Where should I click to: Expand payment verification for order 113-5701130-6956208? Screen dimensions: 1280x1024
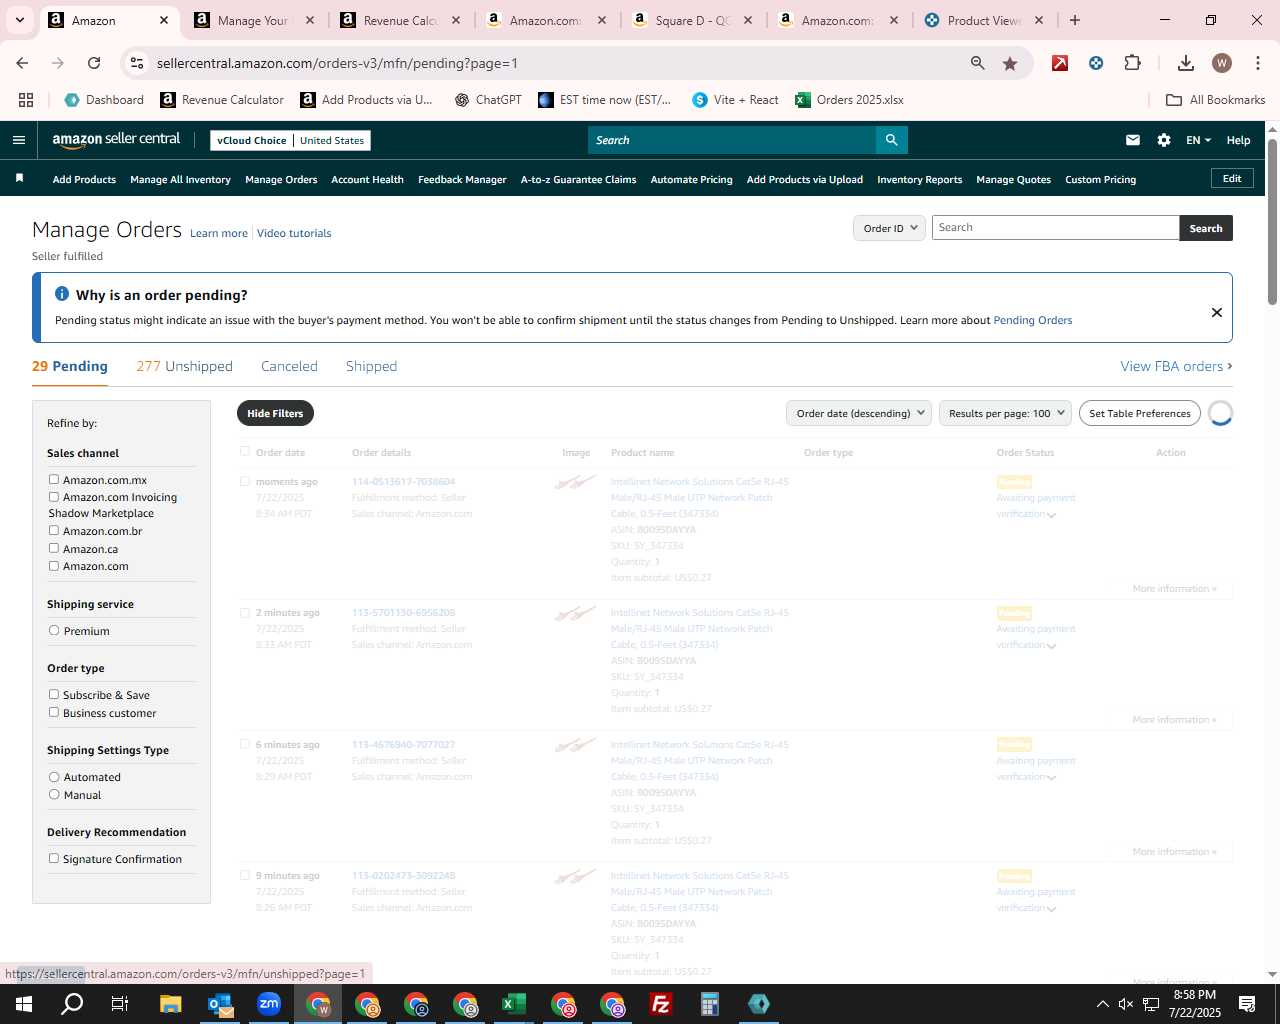click(1051, 646)
